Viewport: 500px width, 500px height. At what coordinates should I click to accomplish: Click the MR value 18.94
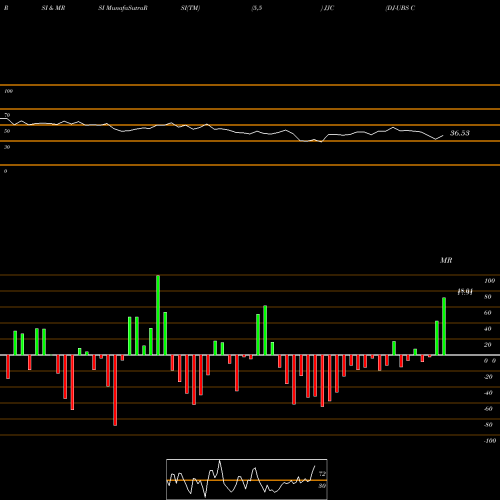pyautogui.click(x=465, y=292)
